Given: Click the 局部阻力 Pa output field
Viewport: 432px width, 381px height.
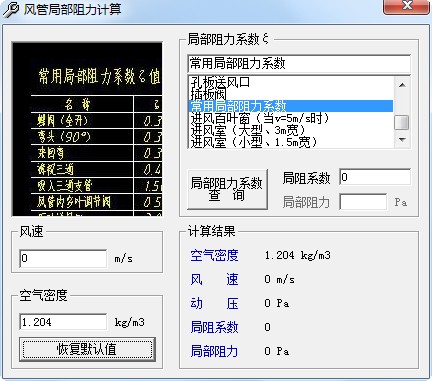Looking at the screenshot, I should (363, 202).
